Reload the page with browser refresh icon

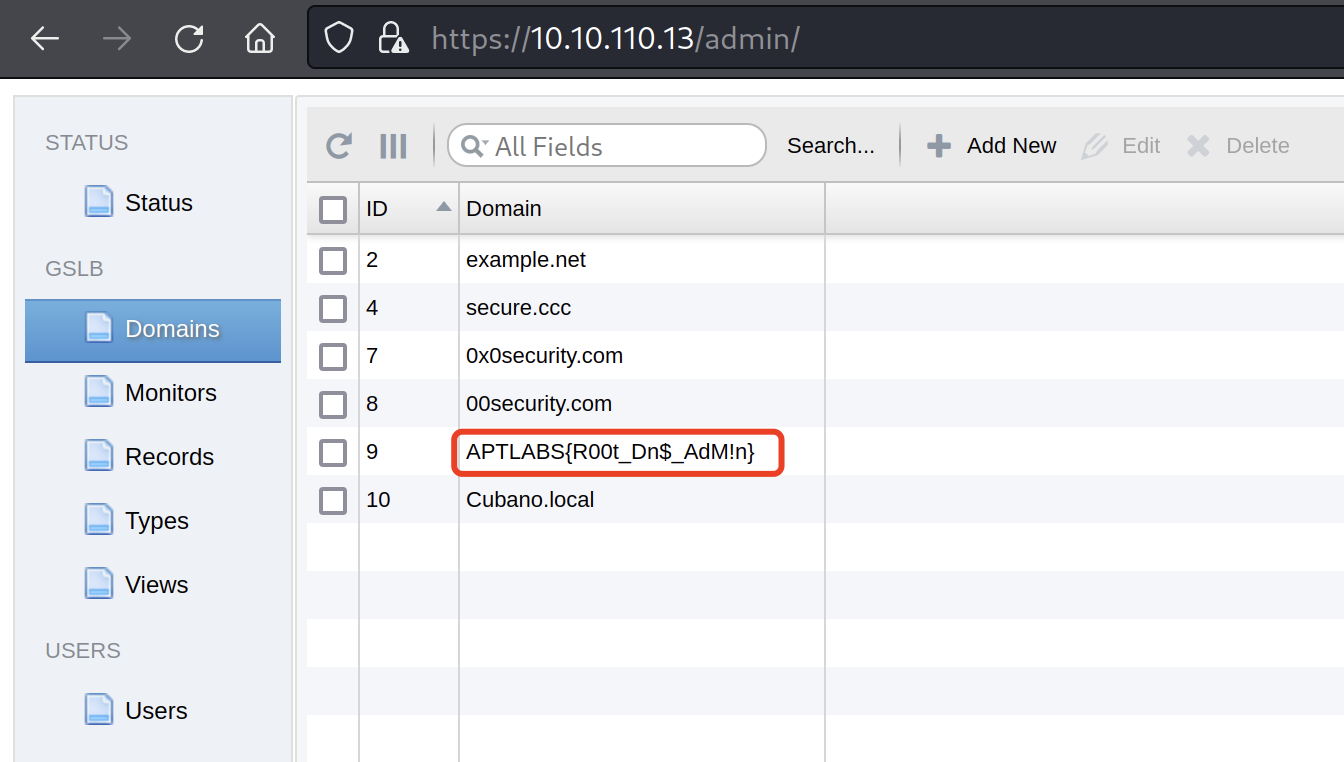click(188, 39)
